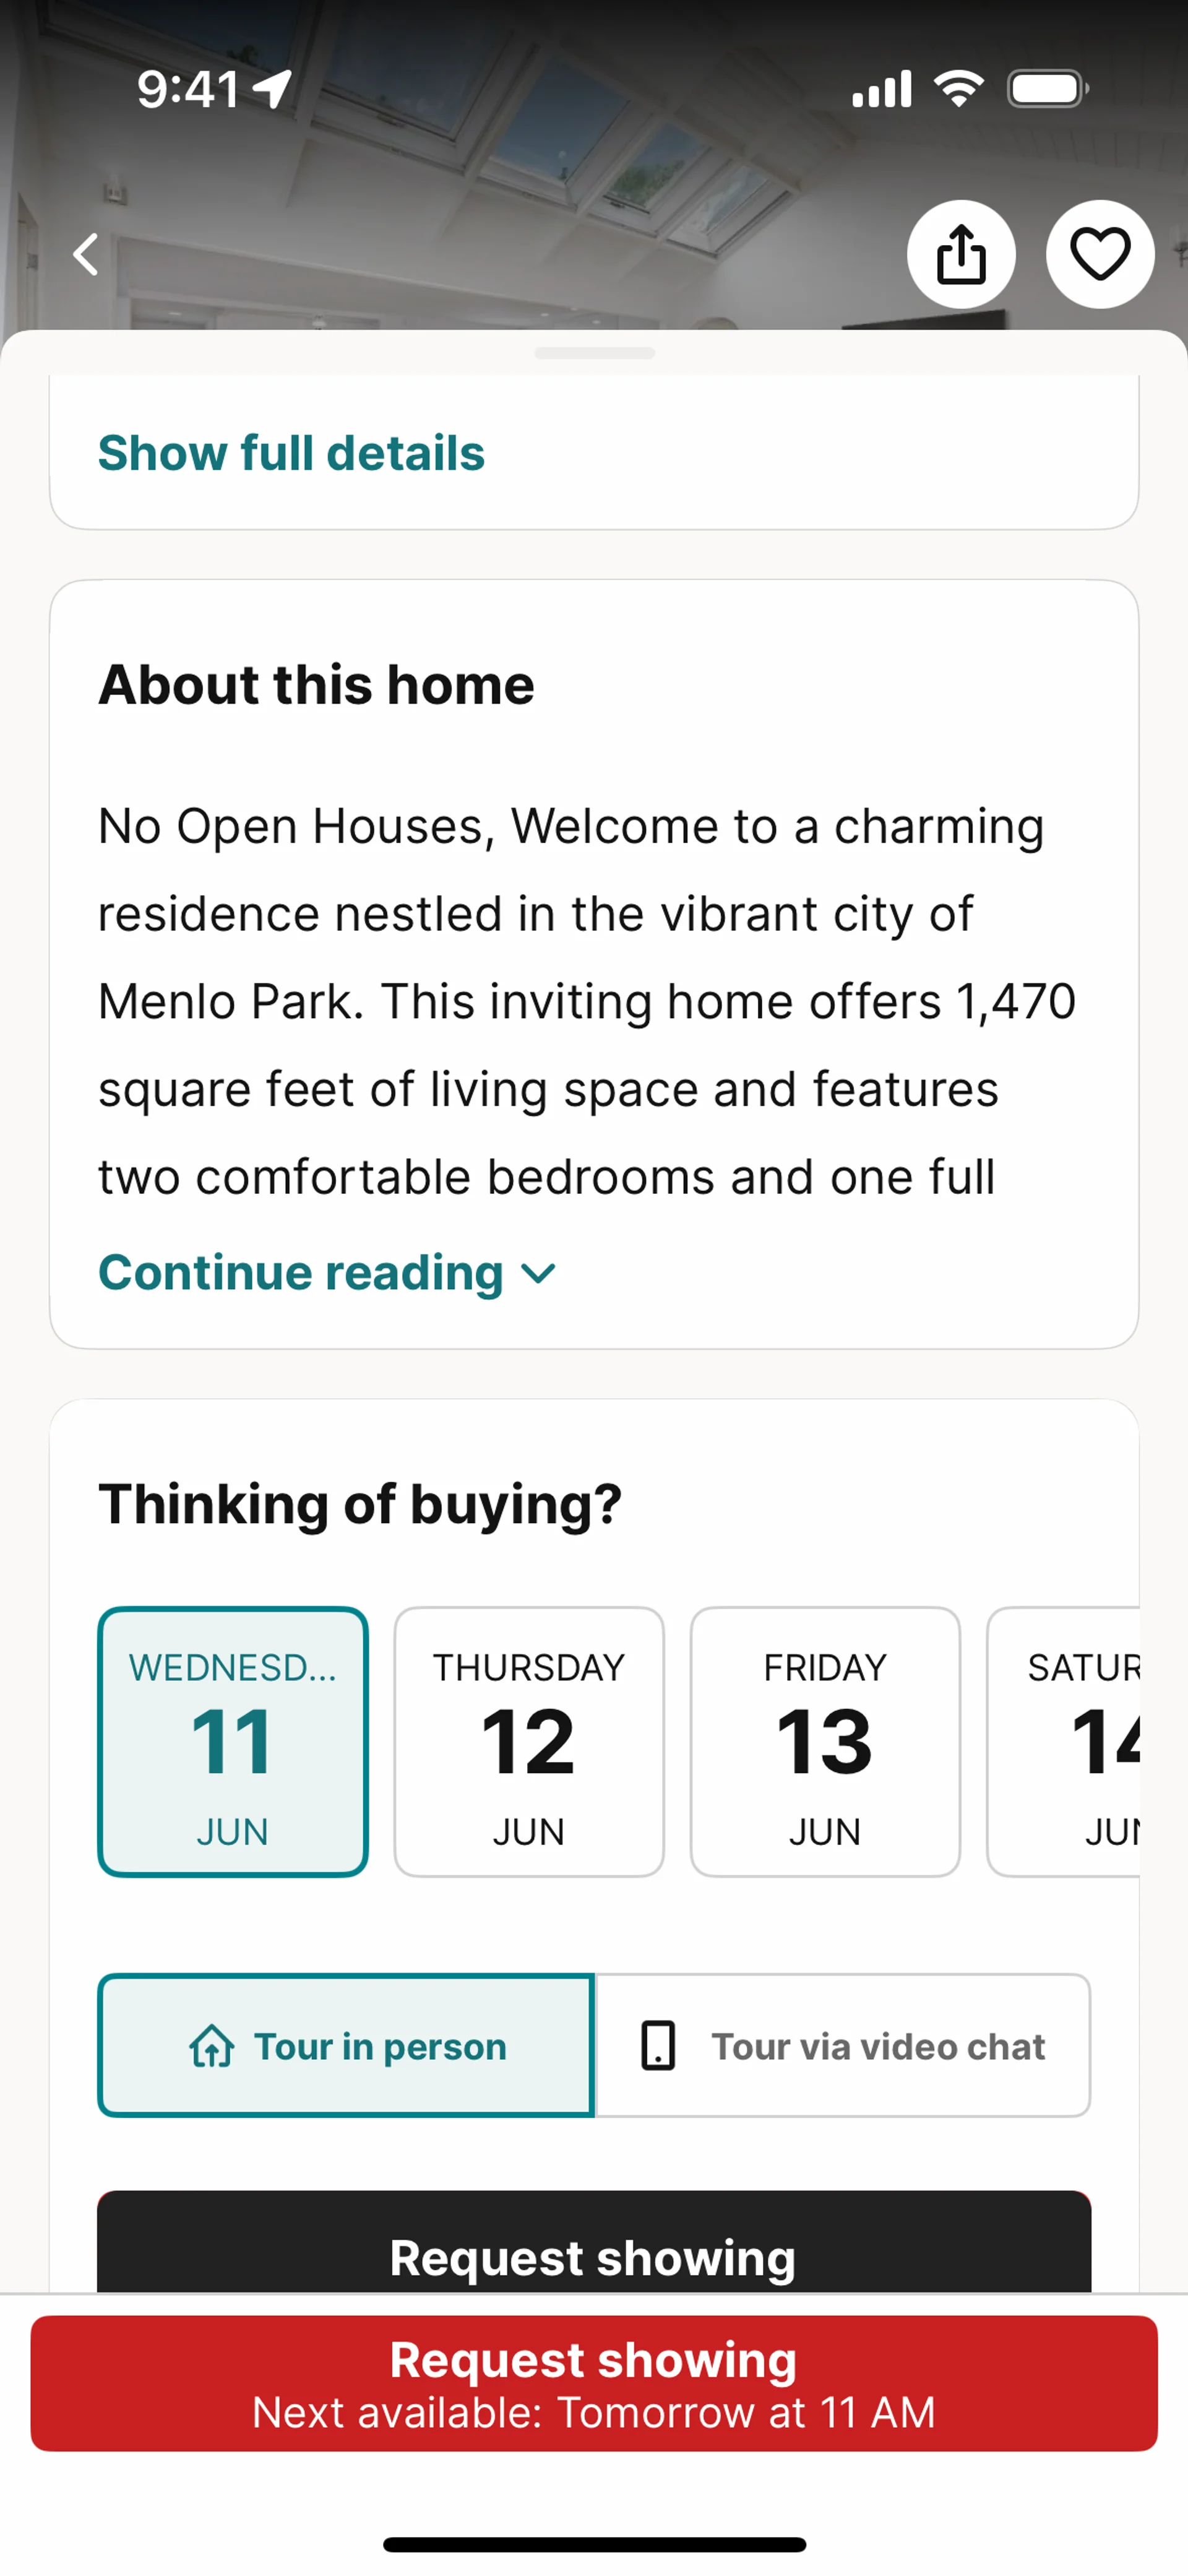Select Tour in person option
The image size is (1188, 2576).
pyautogui.click(x=346, y=2045)
